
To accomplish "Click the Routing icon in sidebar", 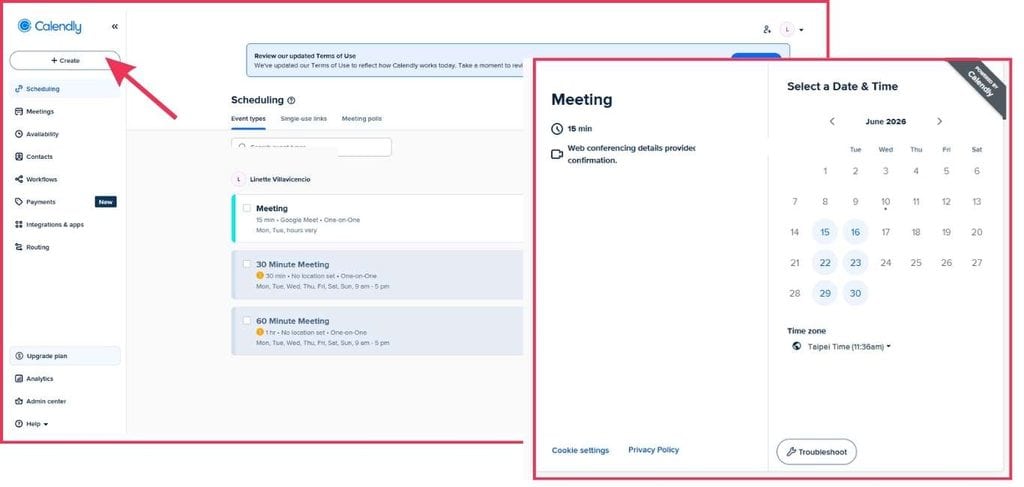I will click(x=19, y=247).
